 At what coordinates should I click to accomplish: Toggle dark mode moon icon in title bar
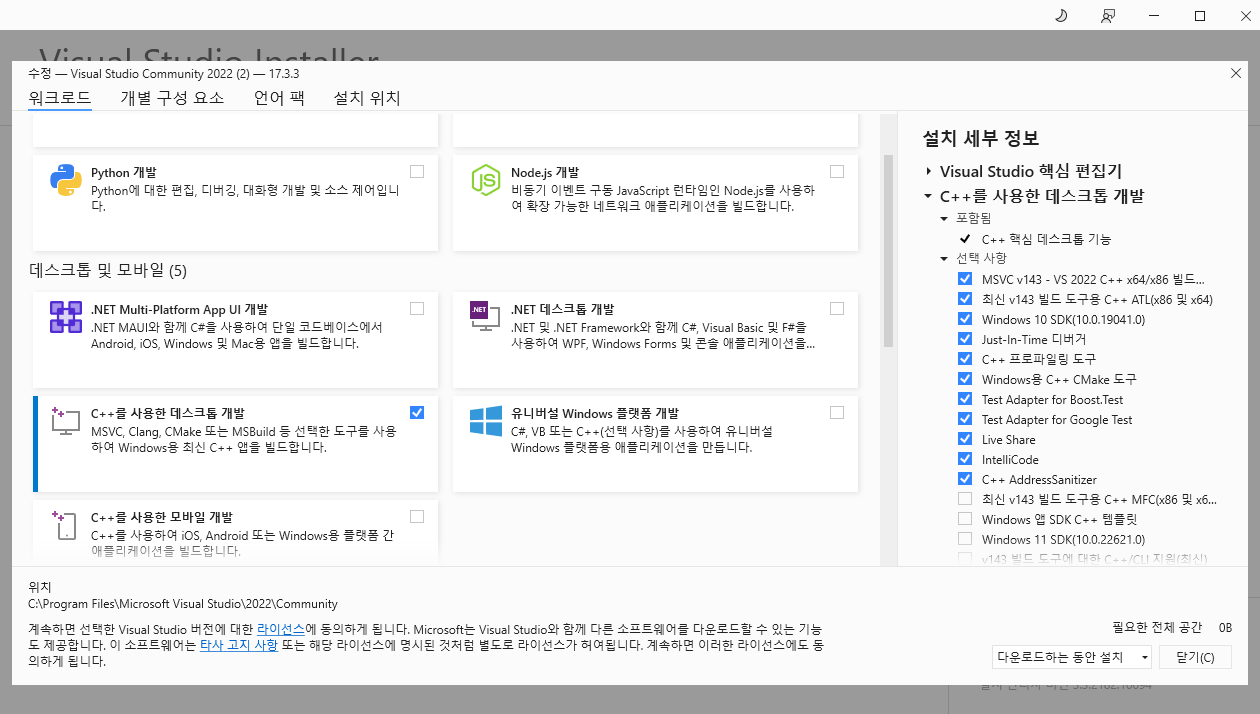coord(1061,15)
